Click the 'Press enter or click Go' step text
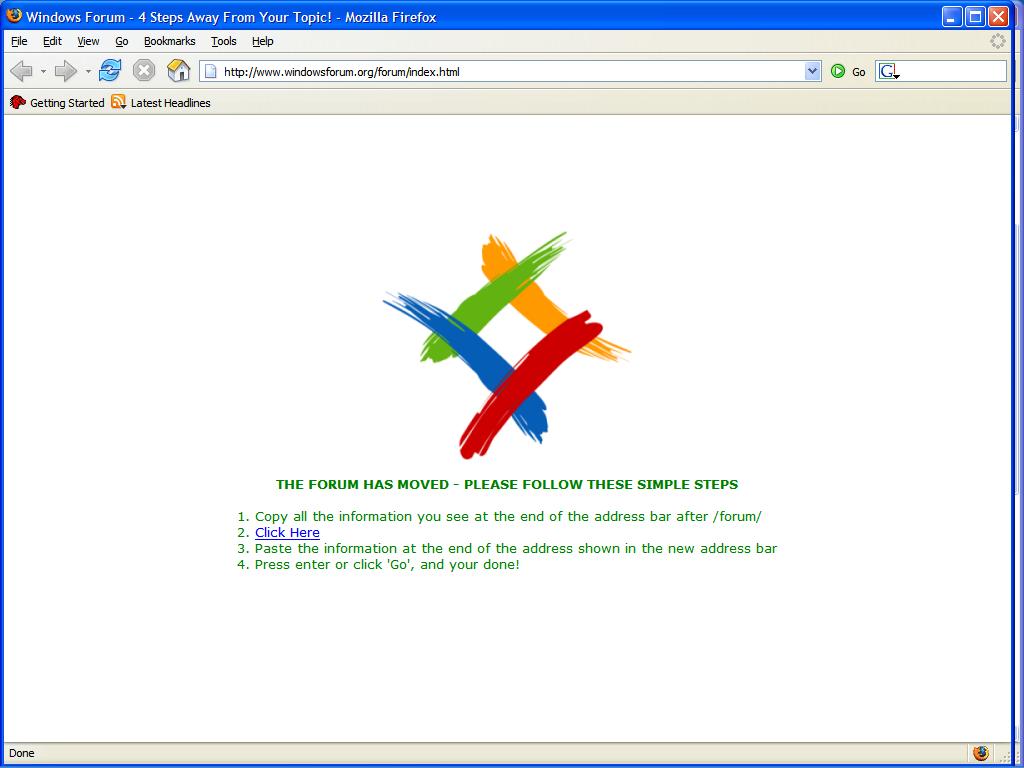 [387, 564]
